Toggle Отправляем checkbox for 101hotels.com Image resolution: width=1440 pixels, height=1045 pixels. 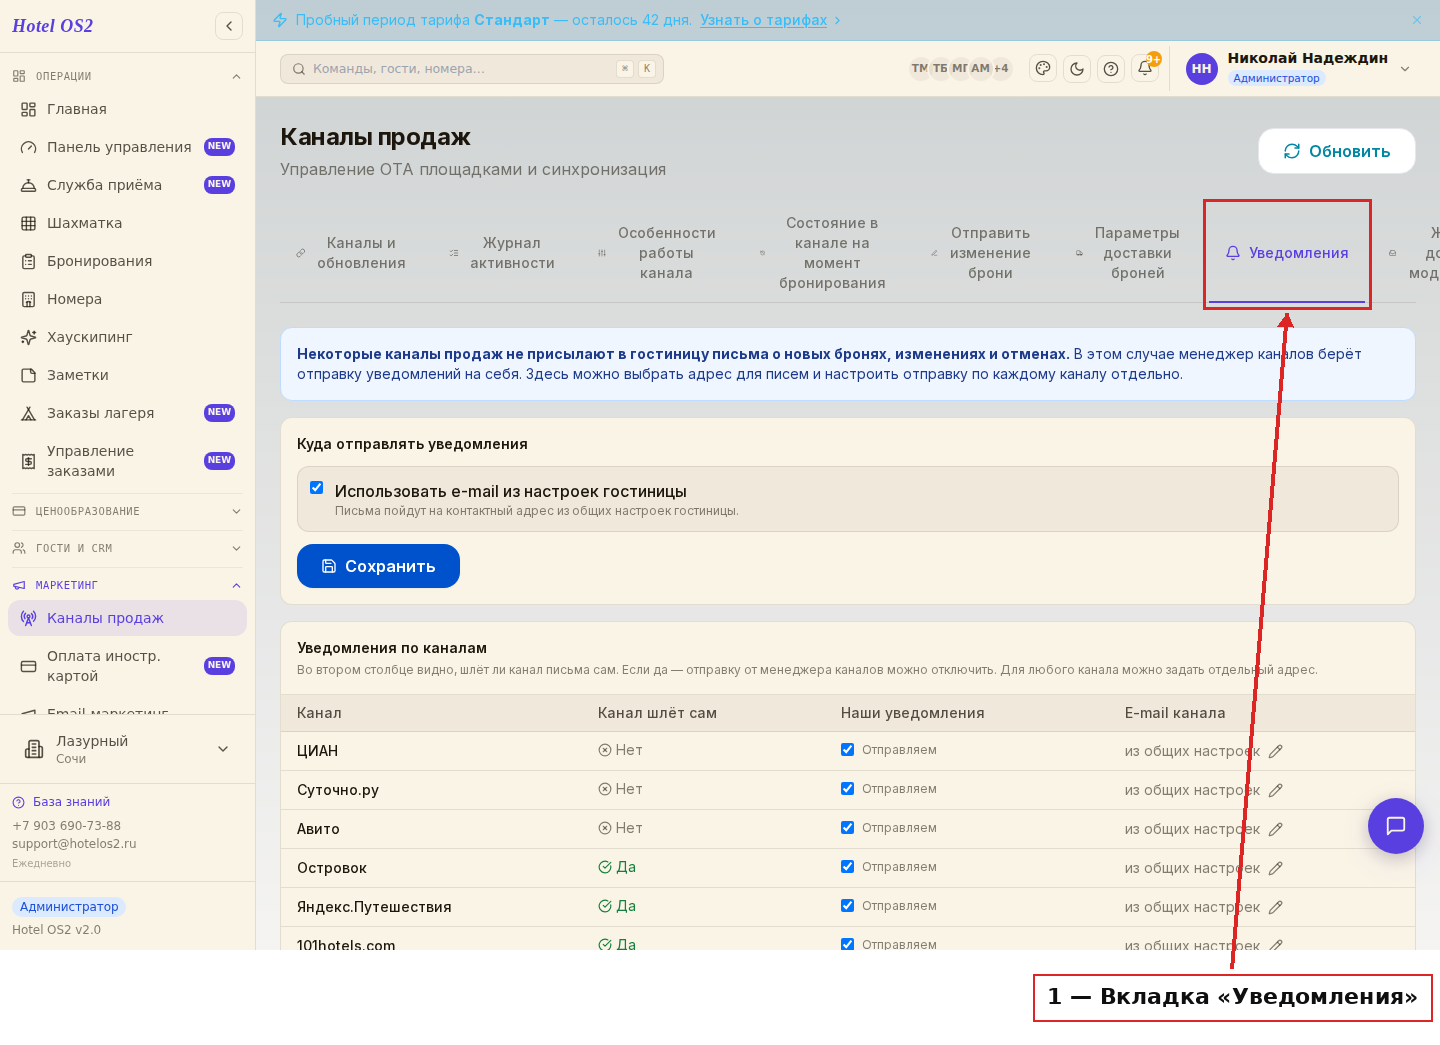coord(847,943)
